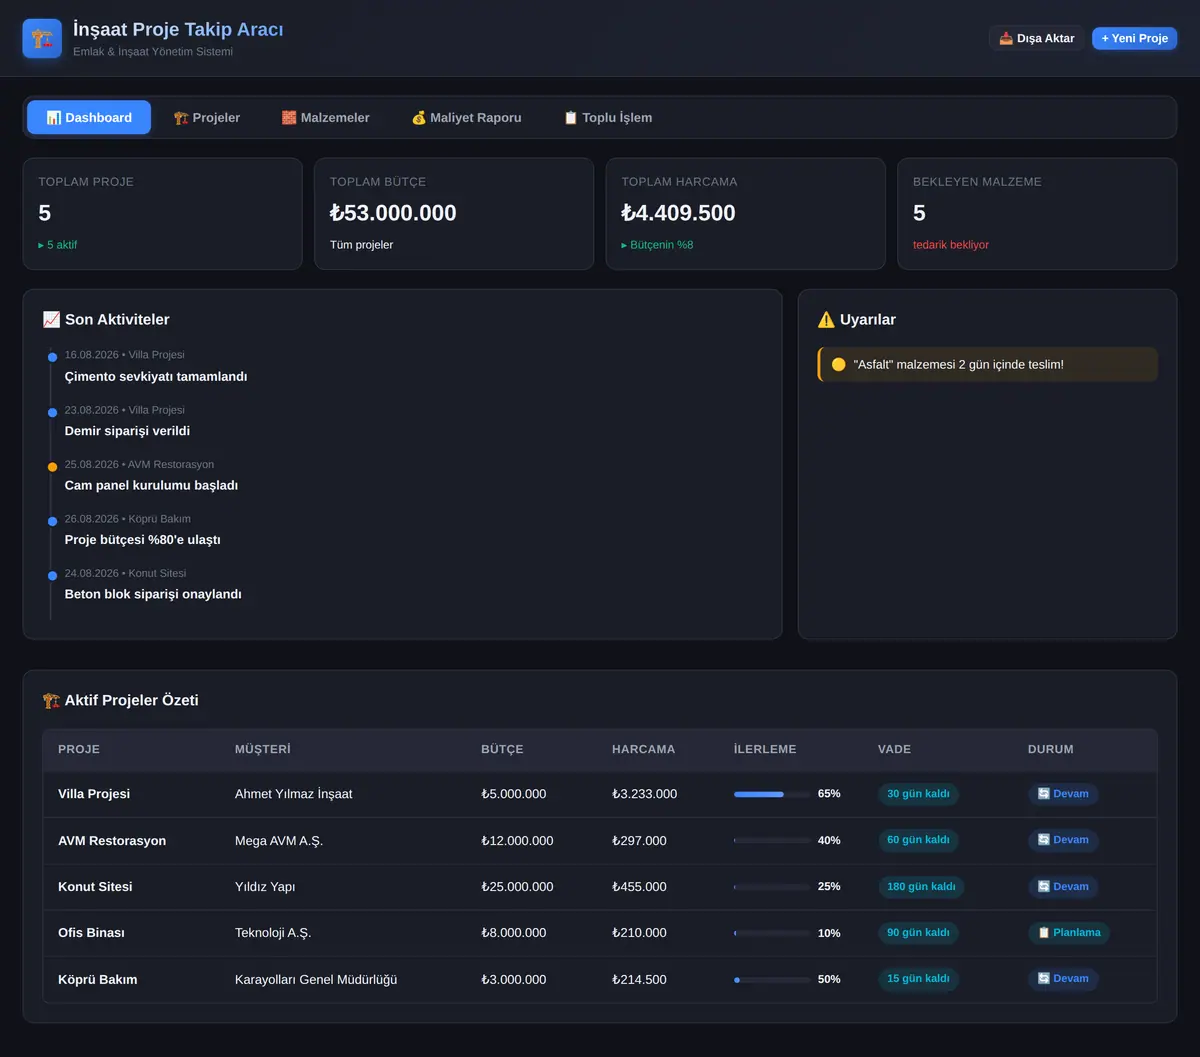Screen dimensions: 1200x1057
Task: Click the Köprü Bakım progress bar
Action: click(x=772, y=980)
